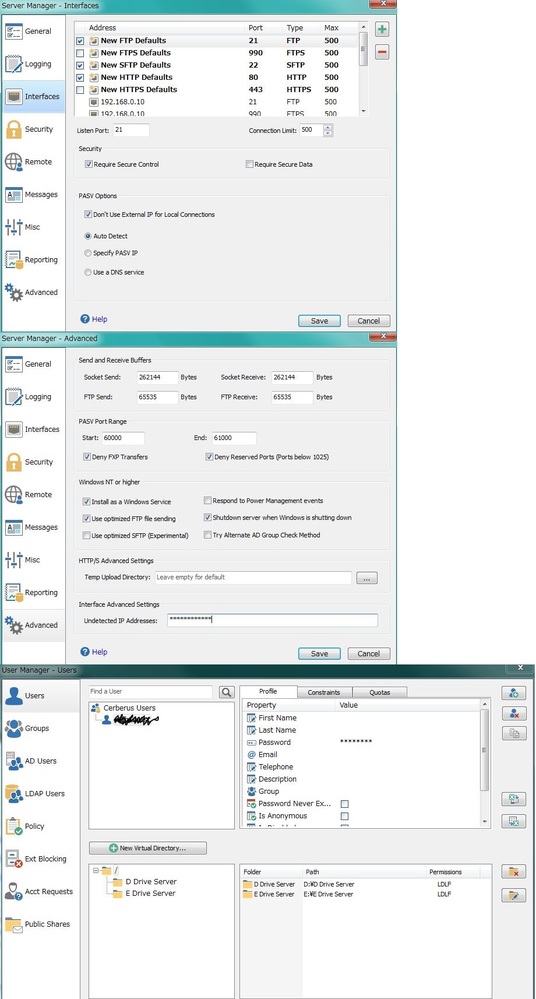Collapse the root folder tree node
The height and width of the screenshot is (999, 536).
click(96, 870)
